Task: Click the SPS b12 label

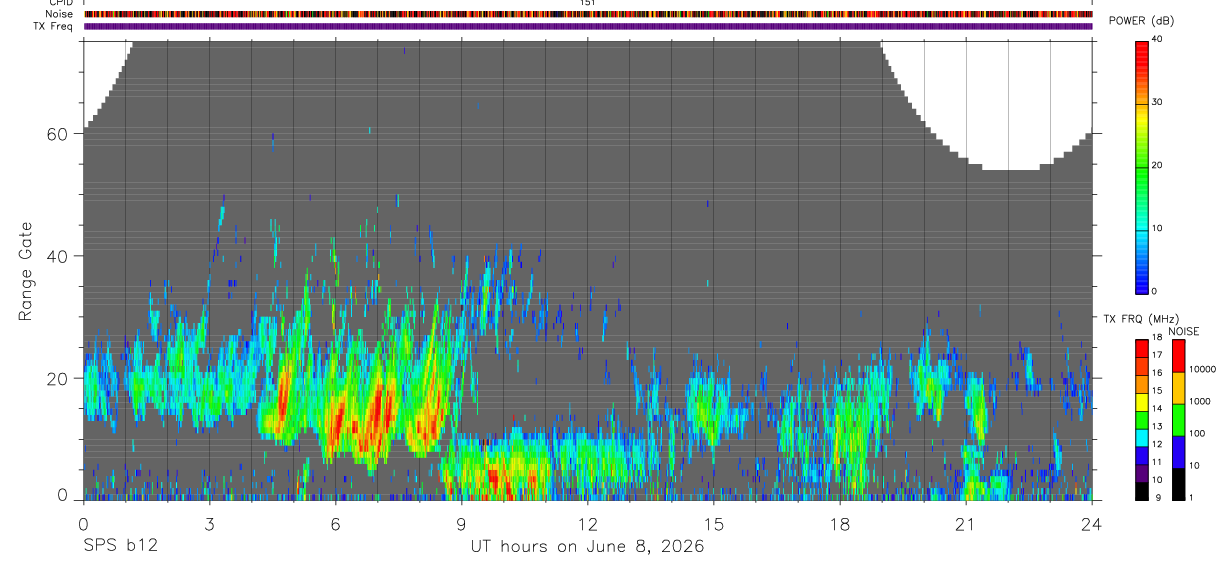Action: (x=120, y=546)
